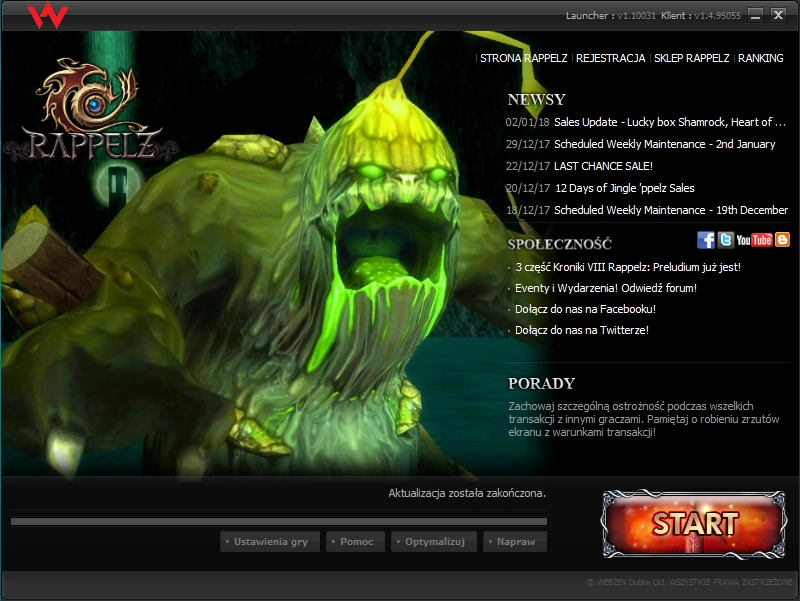Click the PORADY section heading

[x=541, y=383]
